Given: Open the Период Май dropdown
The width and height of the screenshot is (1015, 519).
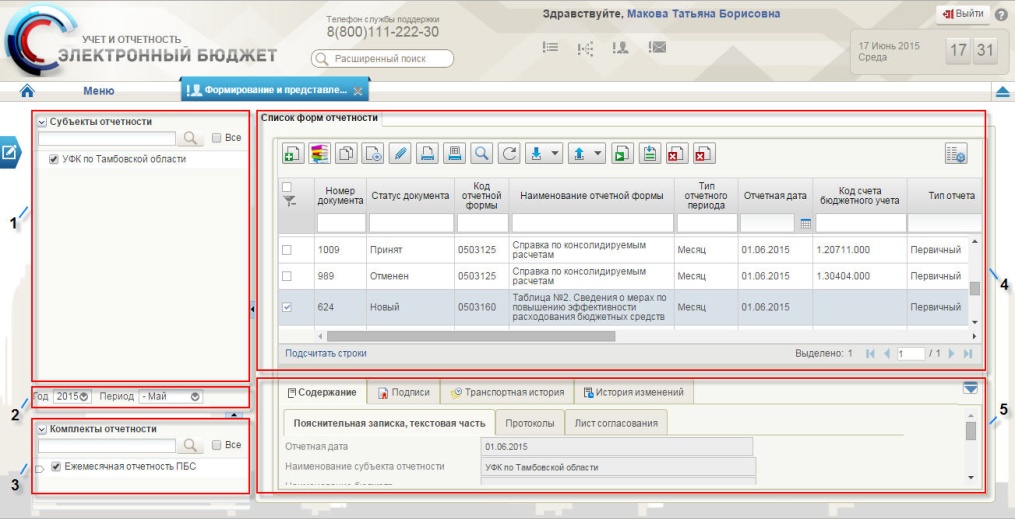Looking at the screenshot, I should tap(171, 397).
